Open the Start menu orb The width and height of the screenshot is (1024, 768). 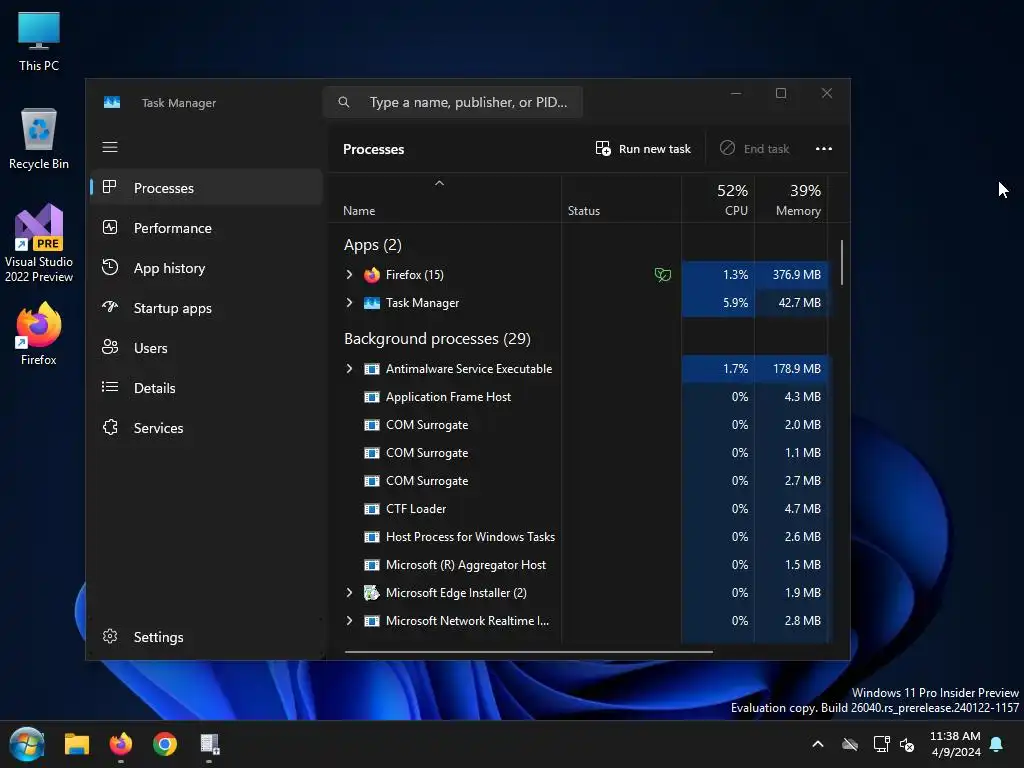coord(27,744)
